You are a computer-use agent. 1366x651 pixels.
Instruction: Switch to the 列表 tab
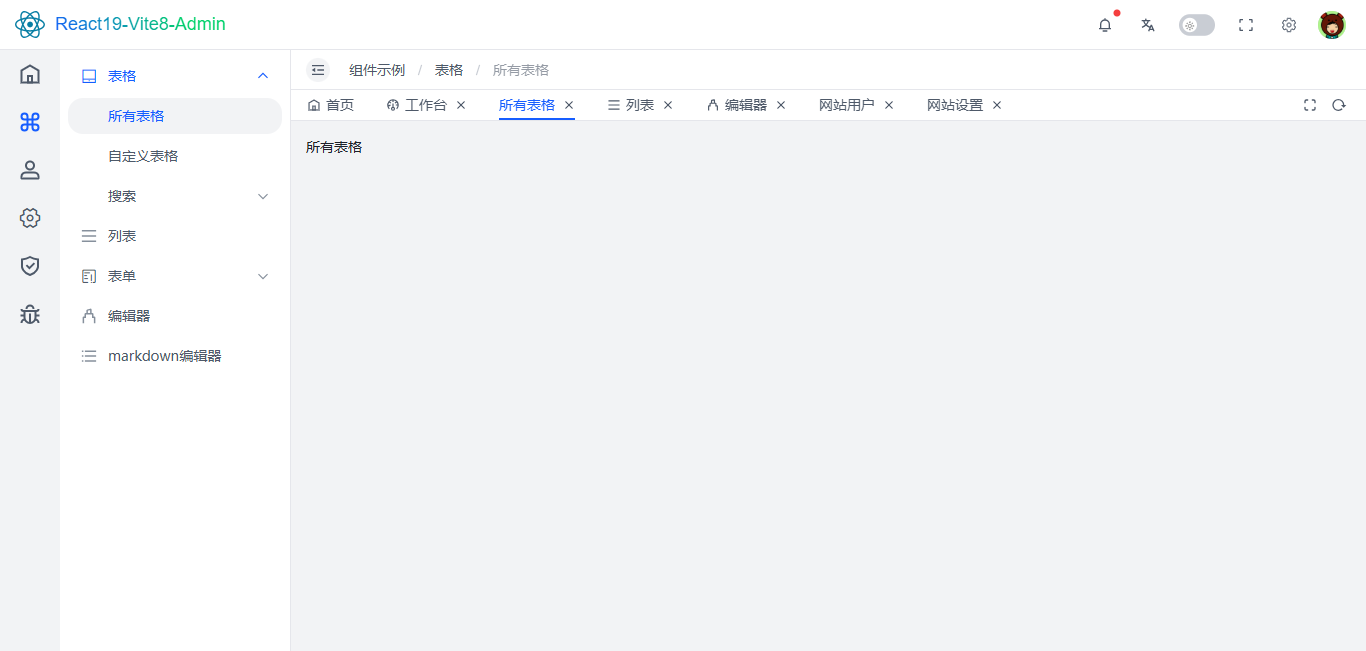point(631,105)
